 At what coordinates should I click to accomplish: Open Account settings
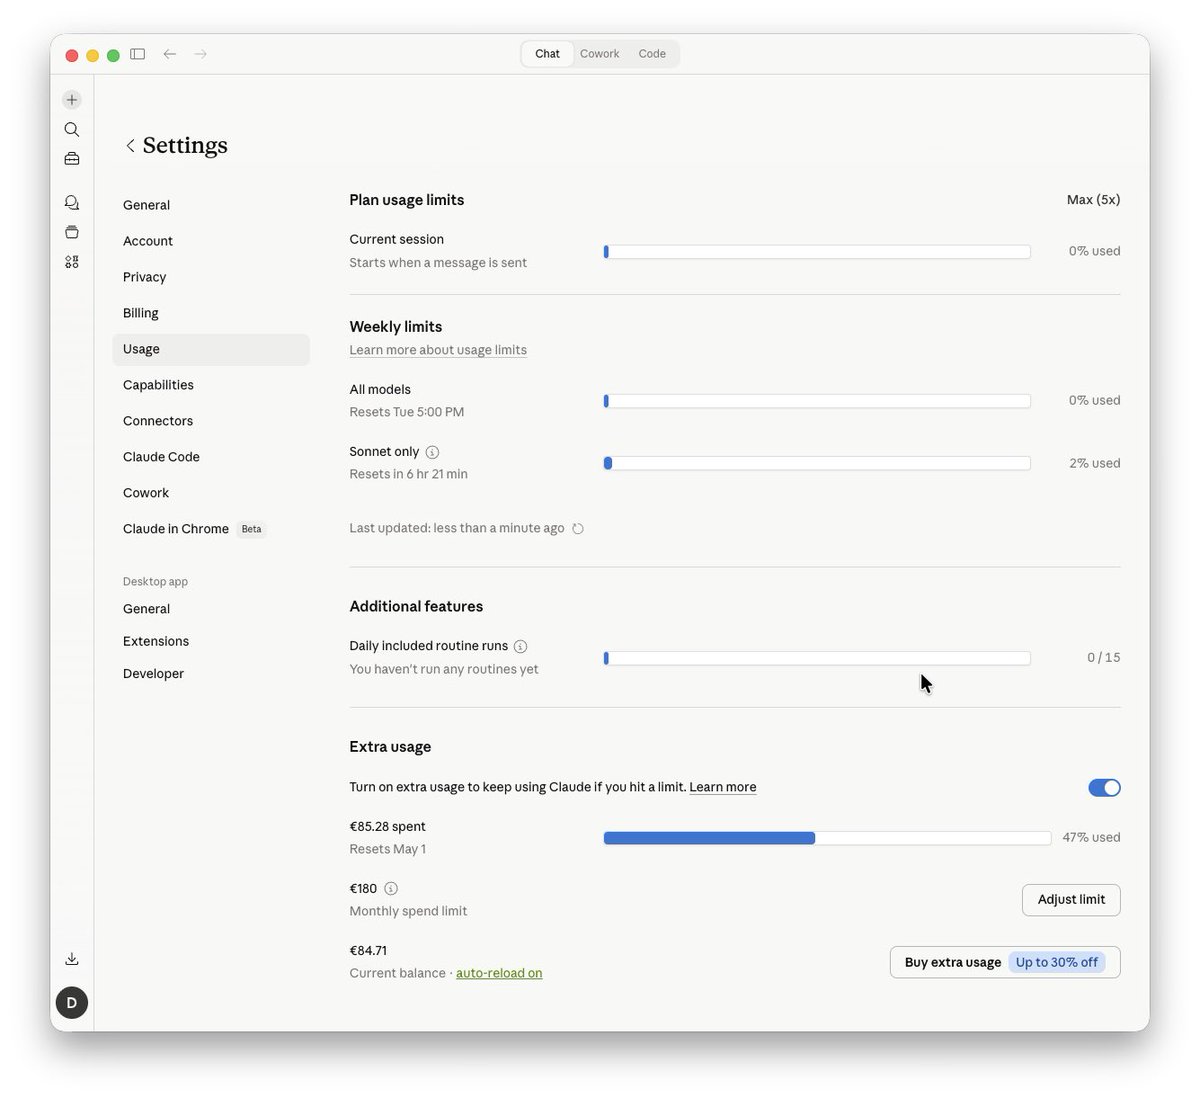click(211, 241)
